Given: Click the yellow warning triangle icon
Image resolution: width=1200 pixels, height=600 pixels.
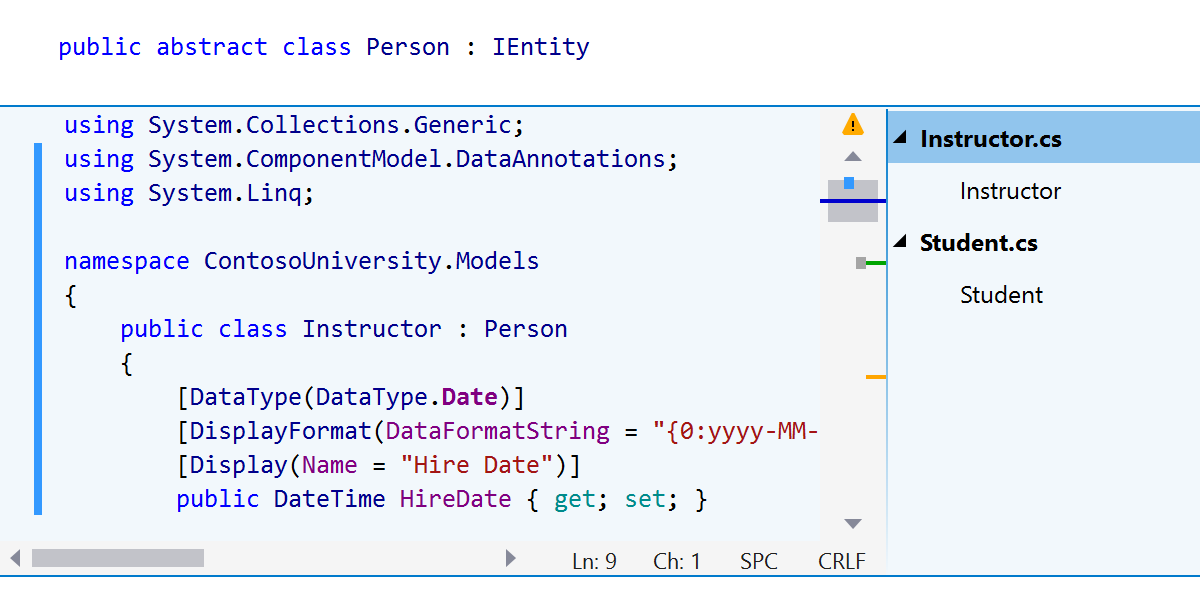Looking at the screenshot, I should click(x=852, y=125).
